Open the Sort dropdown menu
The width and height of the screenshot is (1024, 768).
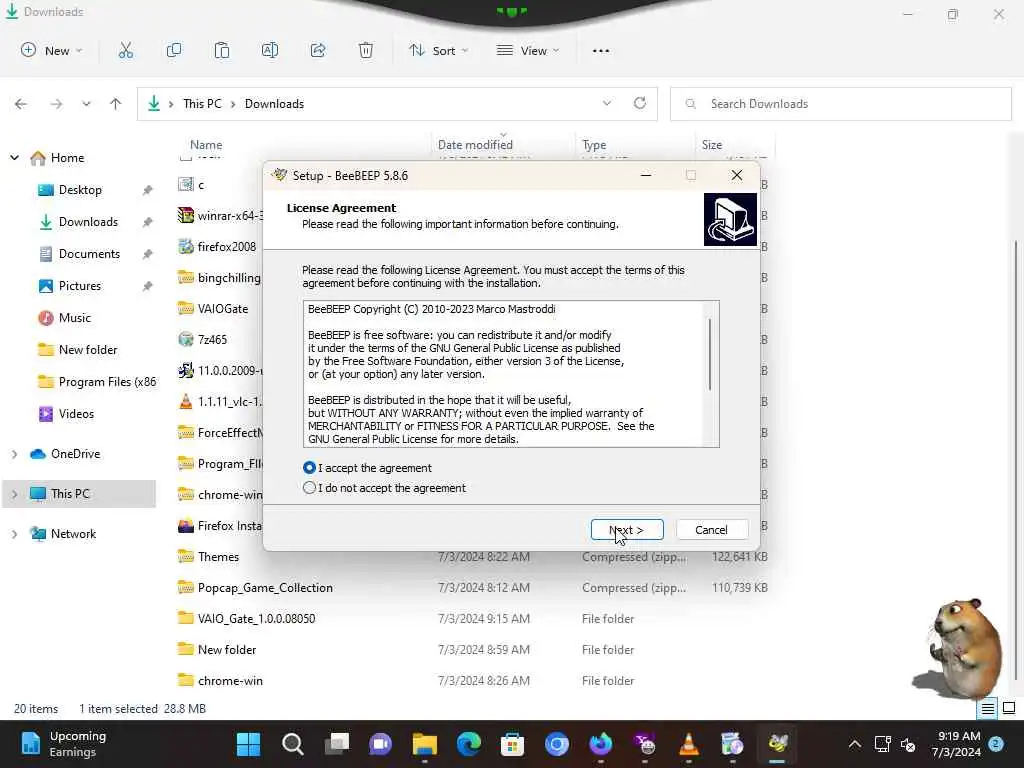438,50
